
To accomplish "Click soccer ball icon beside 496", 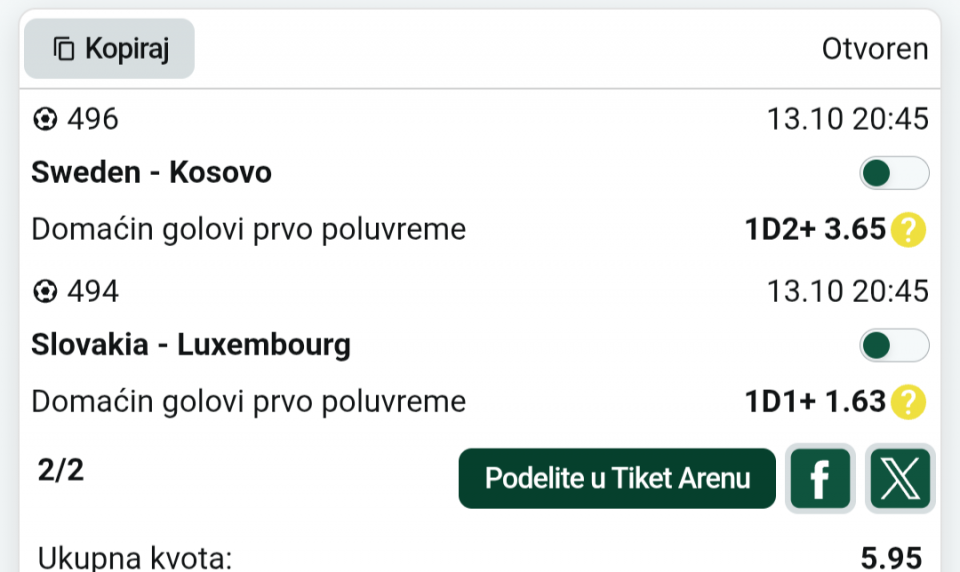I will (x=45, y=120).
